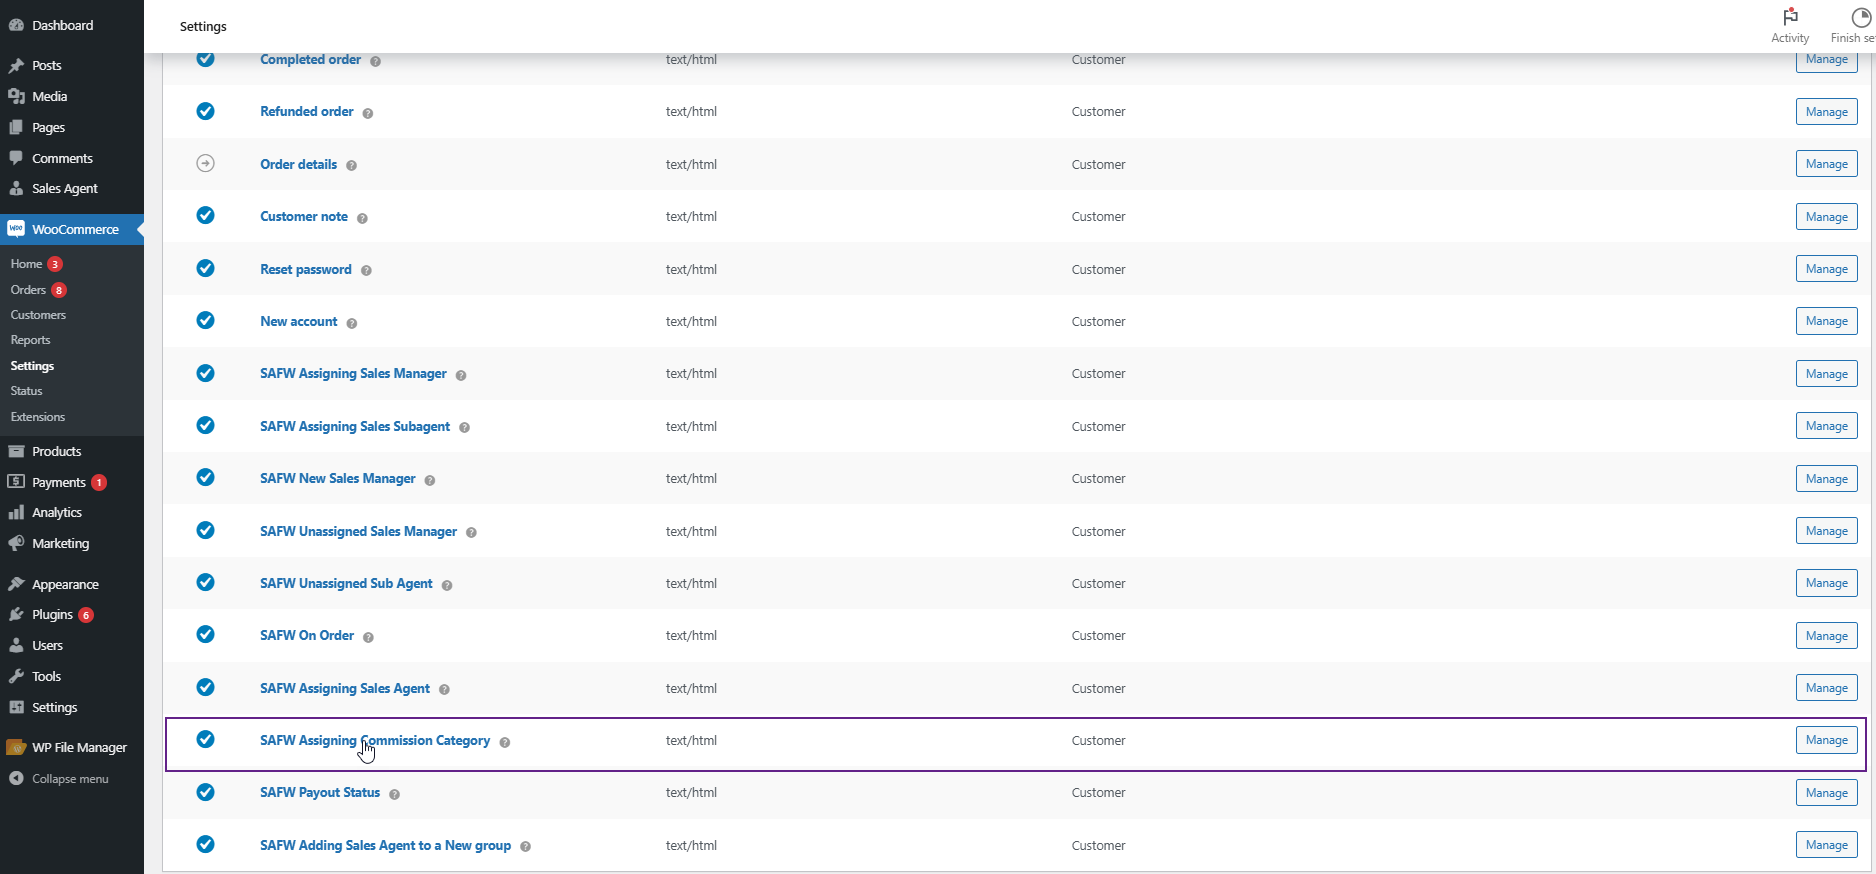The width and height of the screenshot is (1876, 874).
Task: Click Manage button for SAFW Unassigned Sub Agent
Action: [x=1826, y=583]
